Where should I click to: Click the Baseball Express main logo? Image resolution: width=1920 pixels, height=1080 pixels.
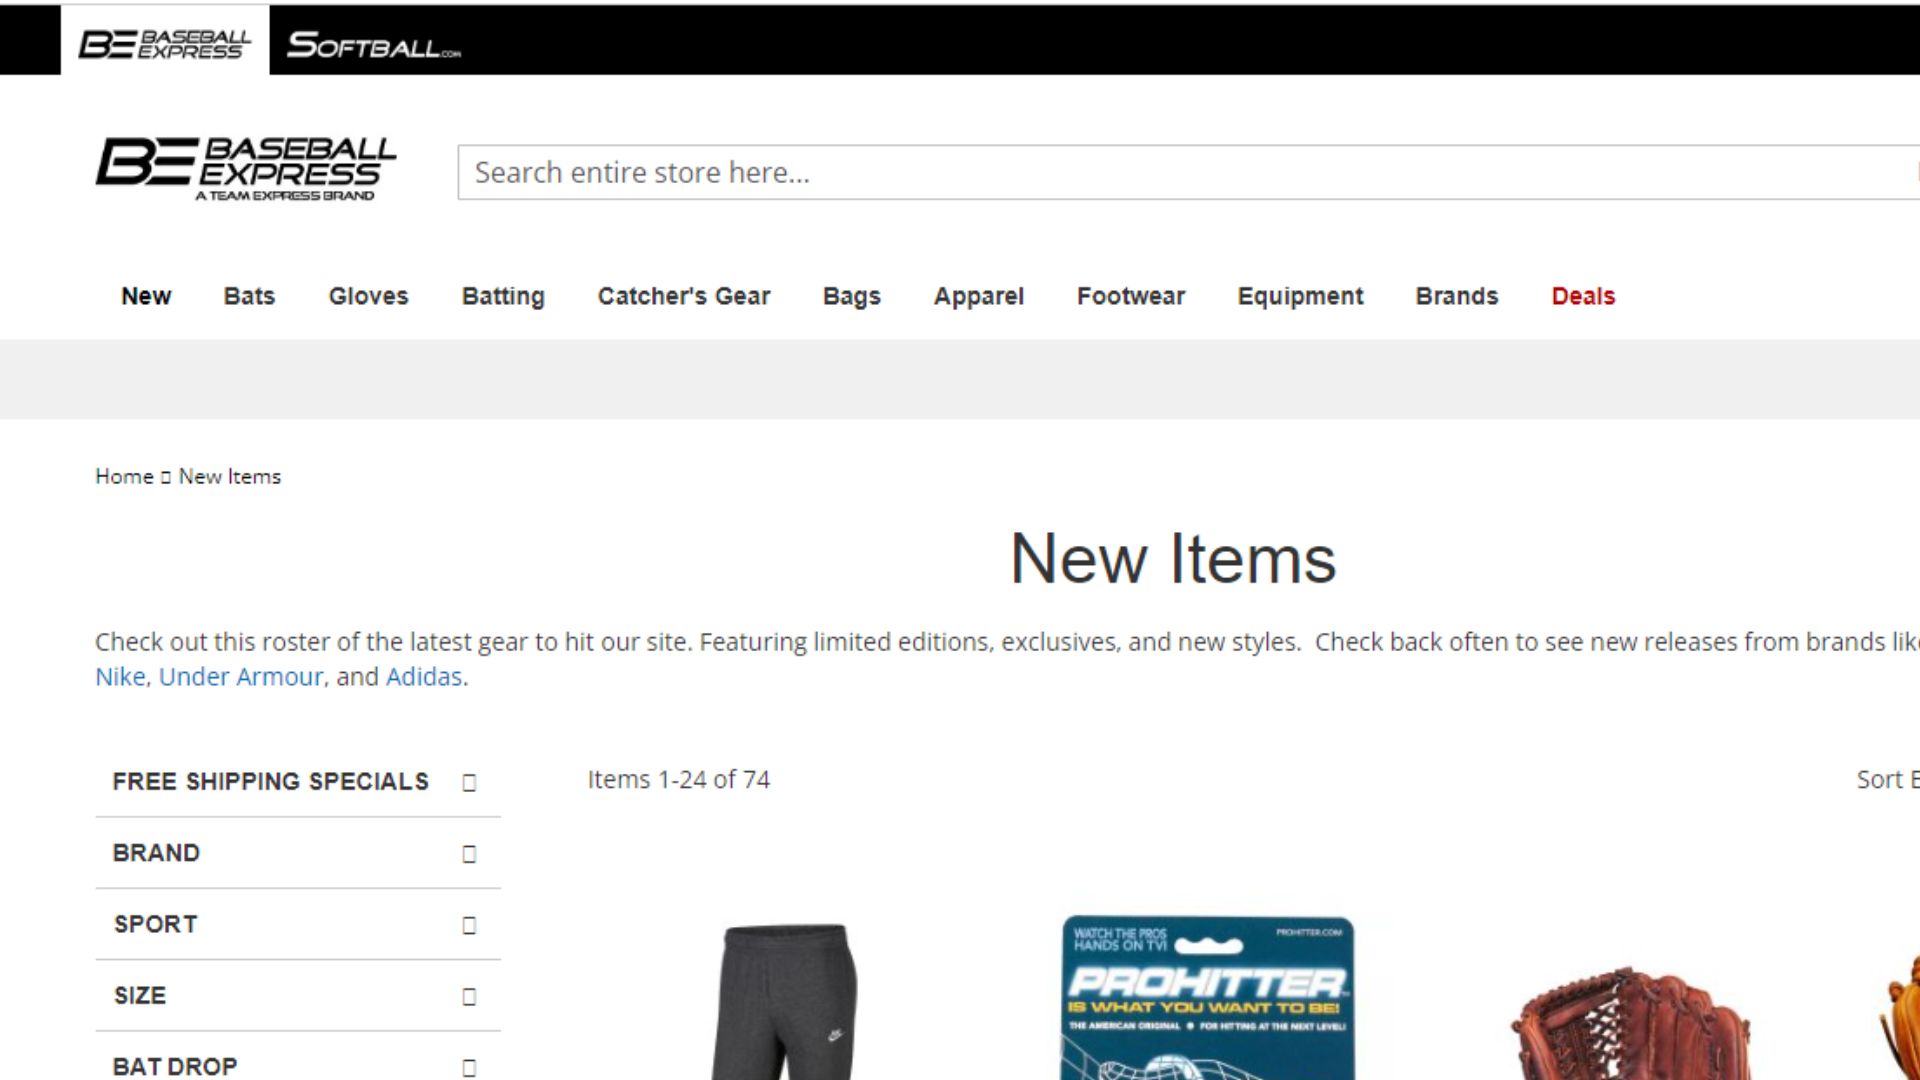click(246, 169)
